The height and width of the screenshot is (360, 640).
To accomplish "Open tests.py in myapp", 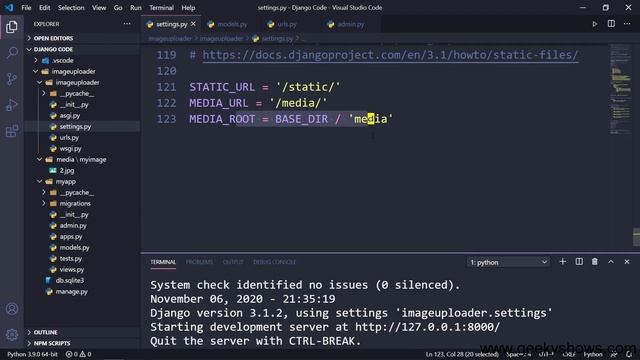I will 71,258.
